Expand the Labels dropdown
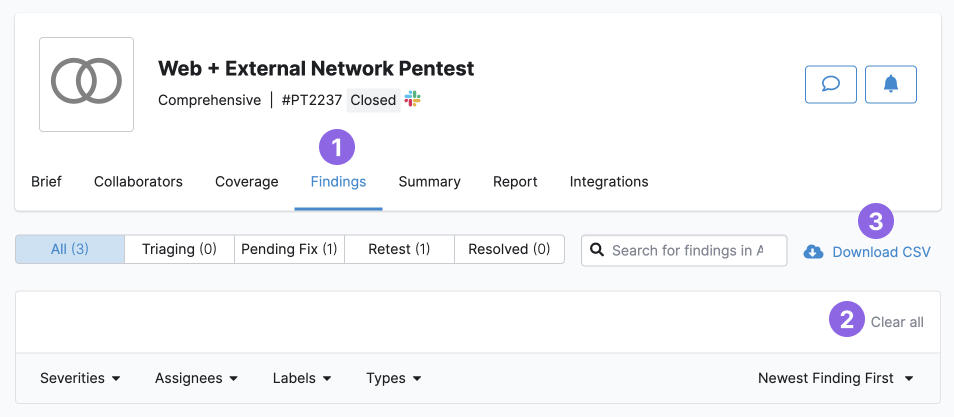The height and width of the screenshot is (417, 954). coord(302,378)
